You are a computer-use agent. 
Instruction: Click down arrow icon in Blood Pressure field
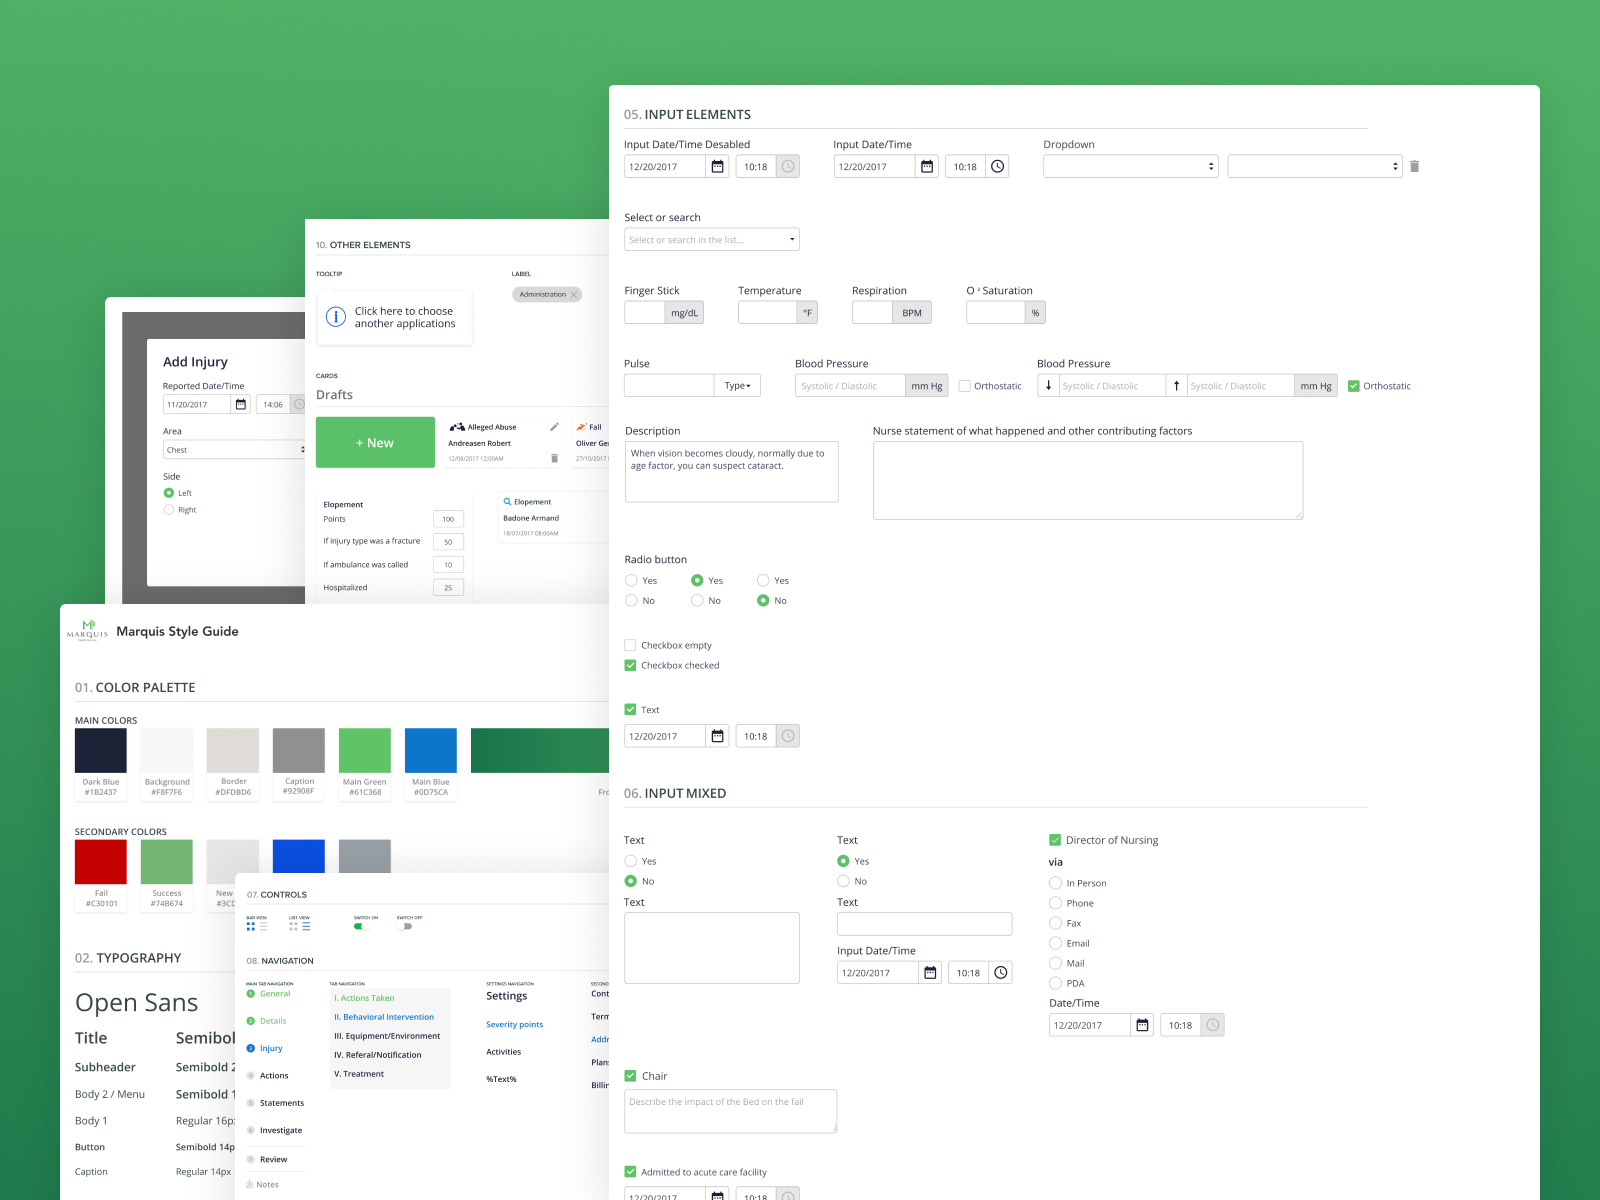click(1048, 385)
